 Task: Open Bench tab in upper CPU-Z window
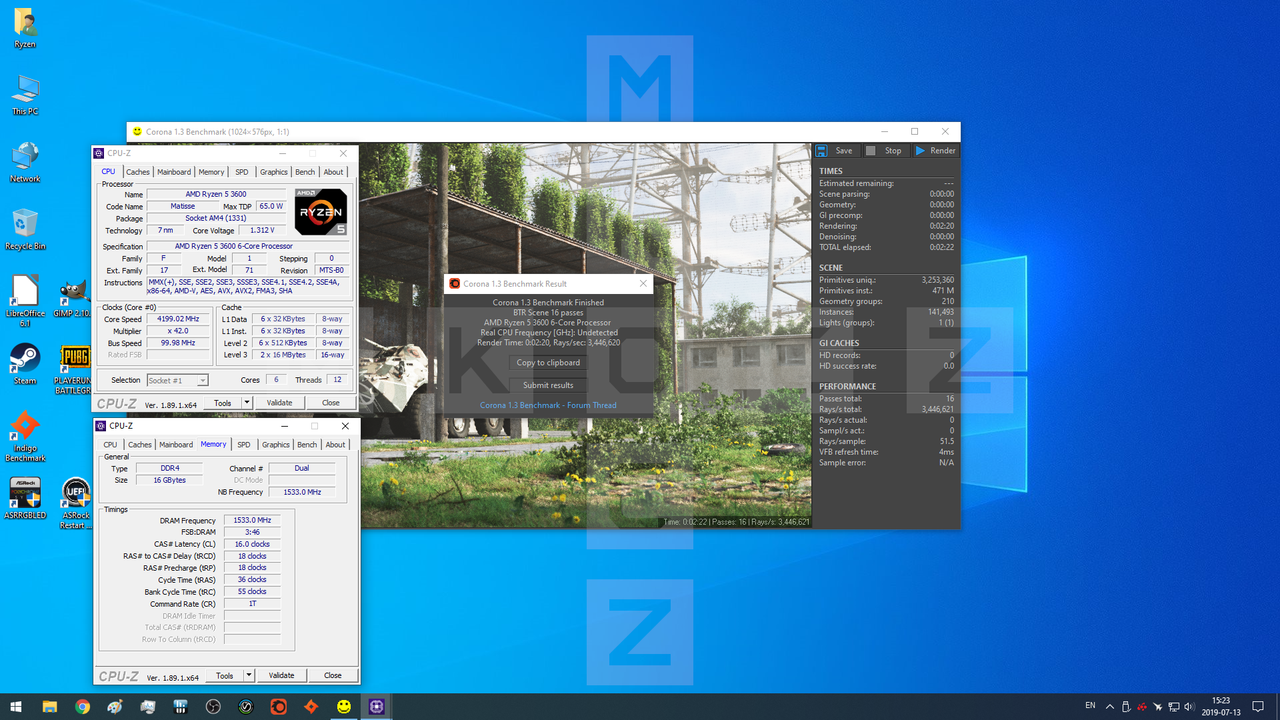305,172
